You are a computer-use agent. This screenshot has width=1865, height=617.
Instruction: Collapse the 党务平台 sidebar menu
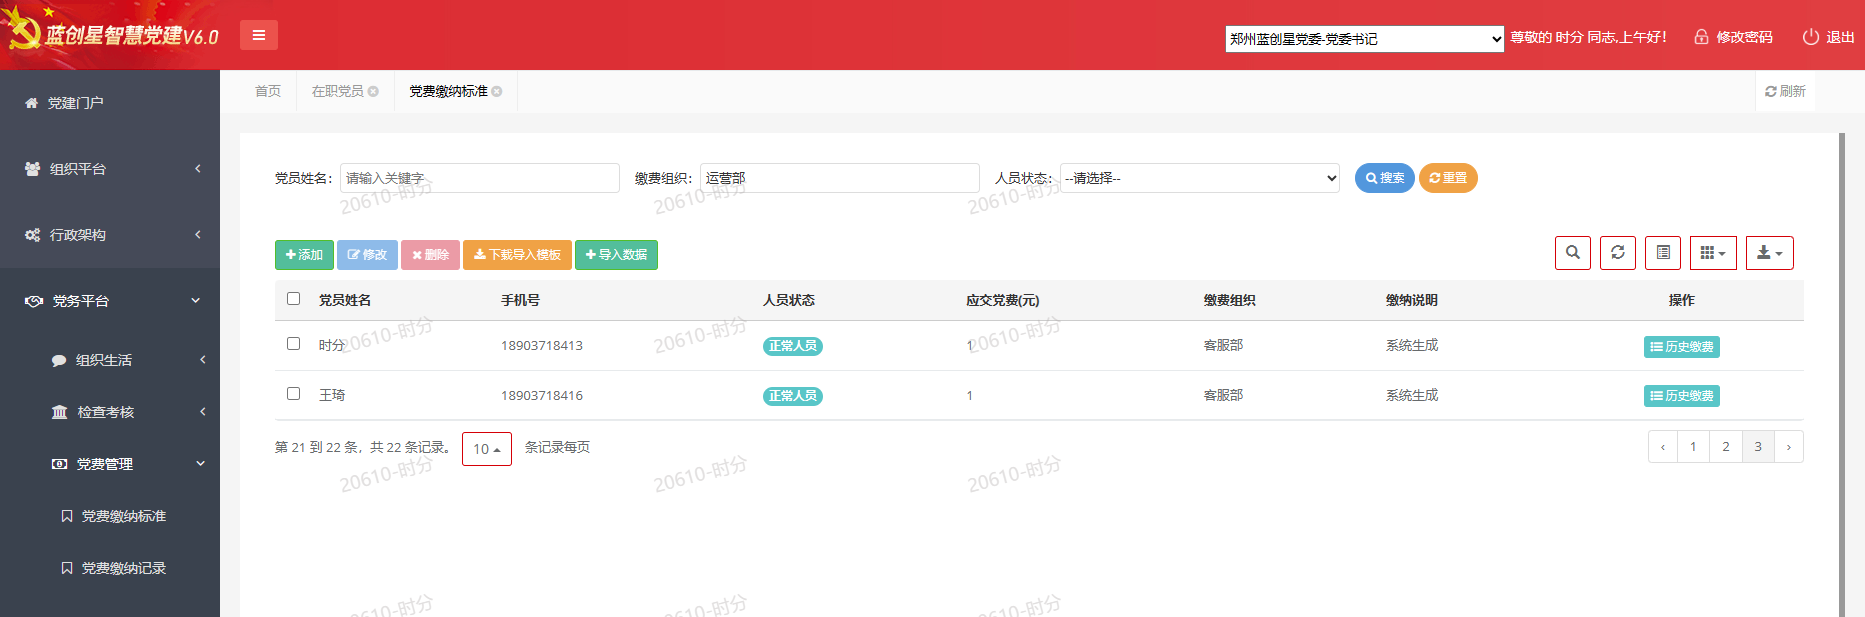click(110, 301)
